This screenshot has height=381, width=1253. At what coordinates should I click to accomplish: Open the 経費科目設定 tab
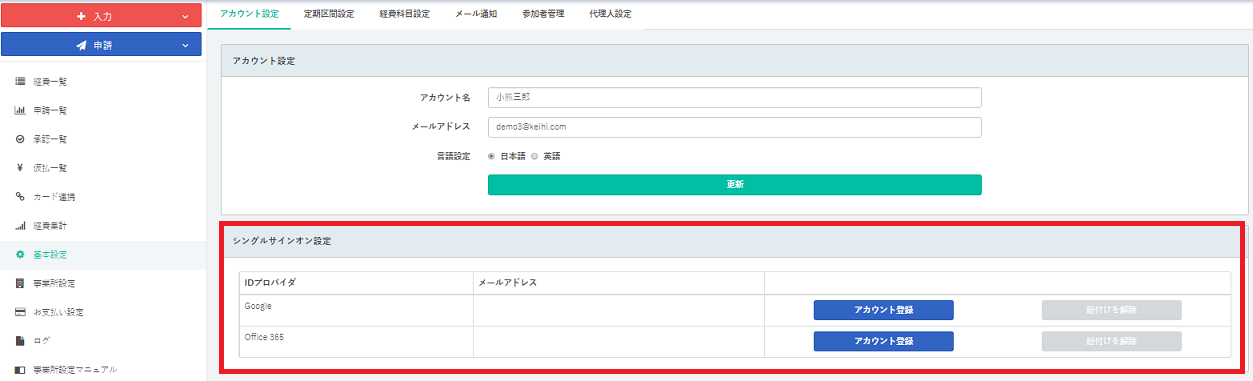coord(405,14)
